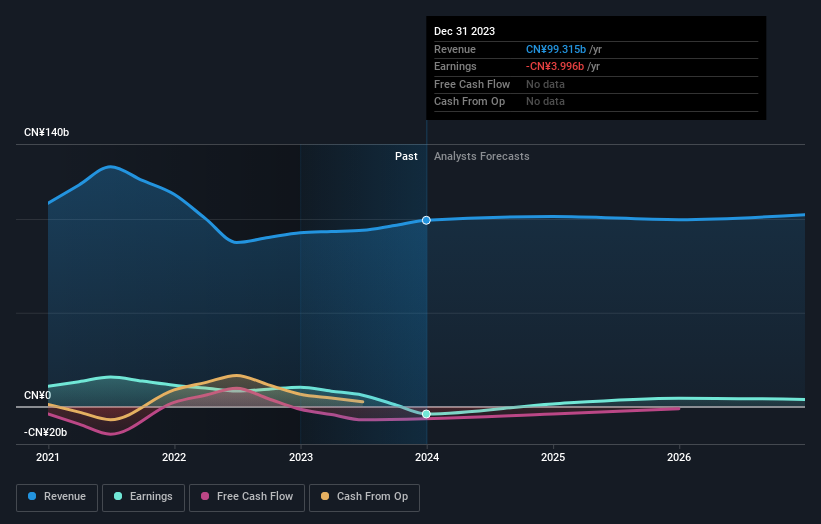Click the blue Revenue legend dot
Viewport: 821px width, 524px height.
[32, 496]
